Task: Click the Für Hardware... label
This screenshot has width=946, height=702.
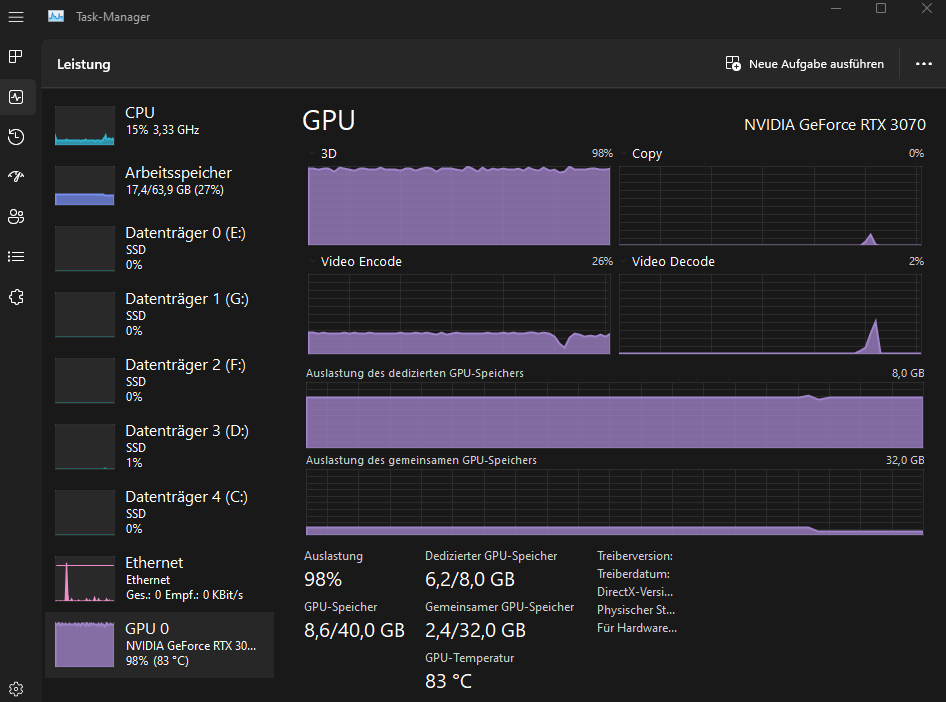Action: coord(637,628)
